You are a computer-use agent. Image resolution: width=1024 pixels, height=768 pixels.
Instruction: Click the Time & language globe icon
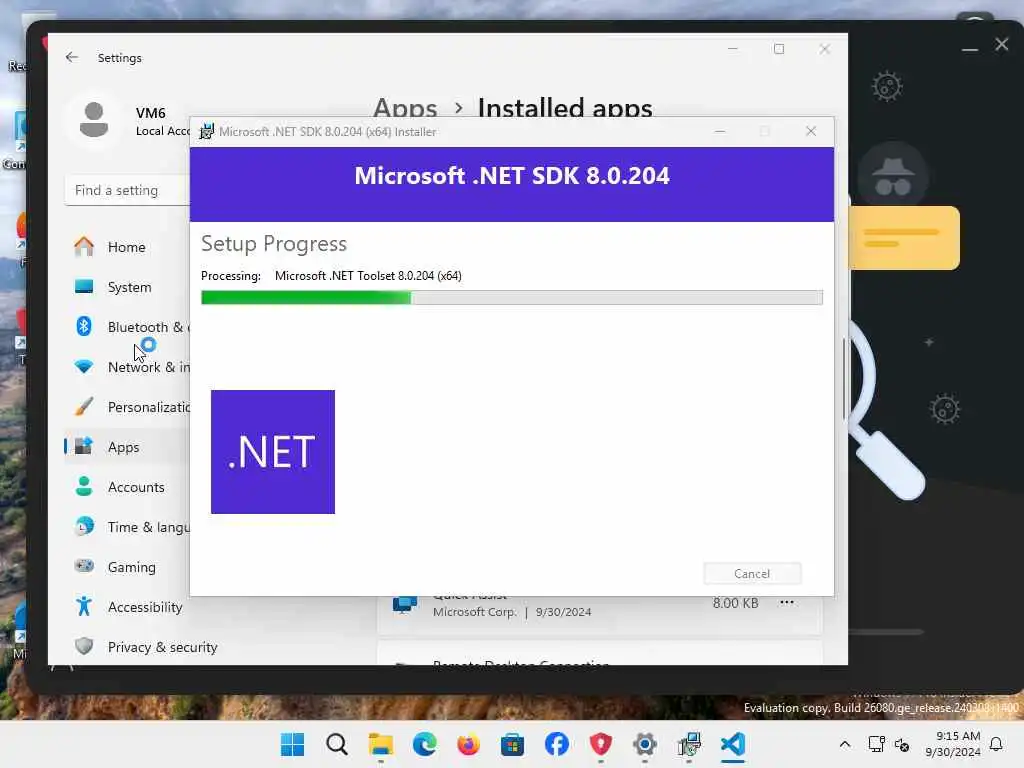pyautogui.click(x=84, y=526)
